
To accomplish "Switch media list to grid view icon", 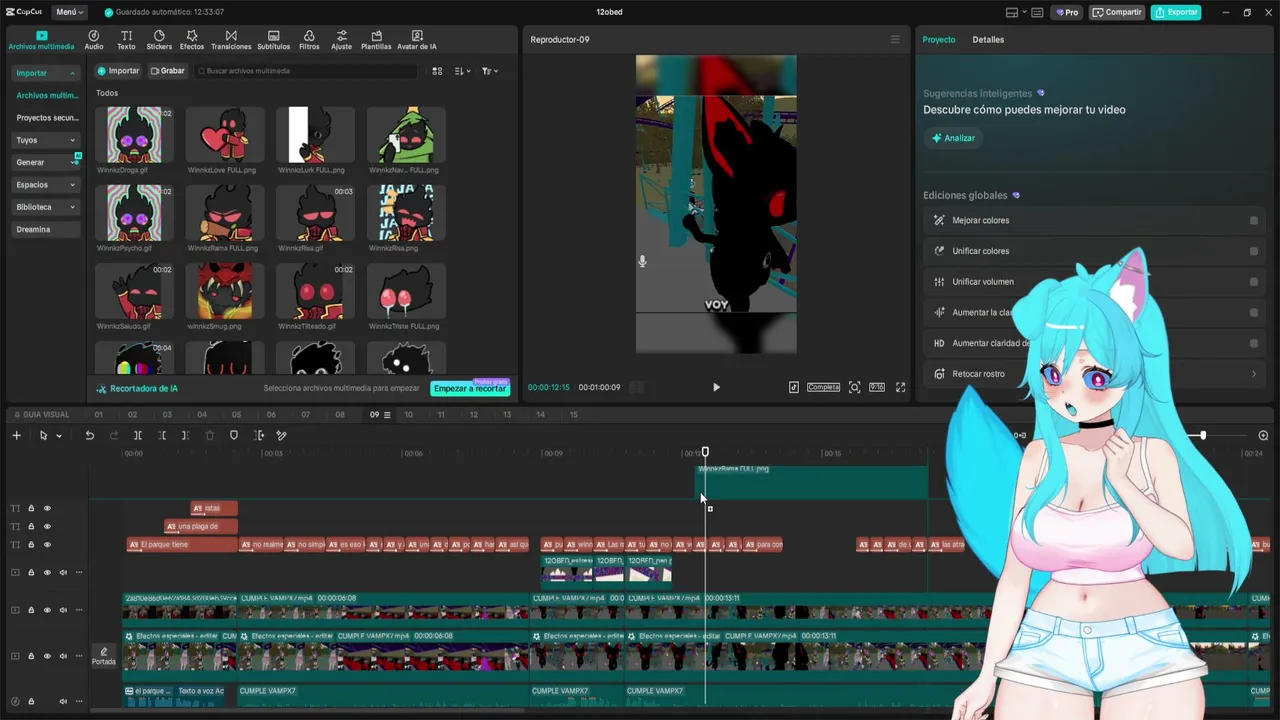I will pos(437,71).
